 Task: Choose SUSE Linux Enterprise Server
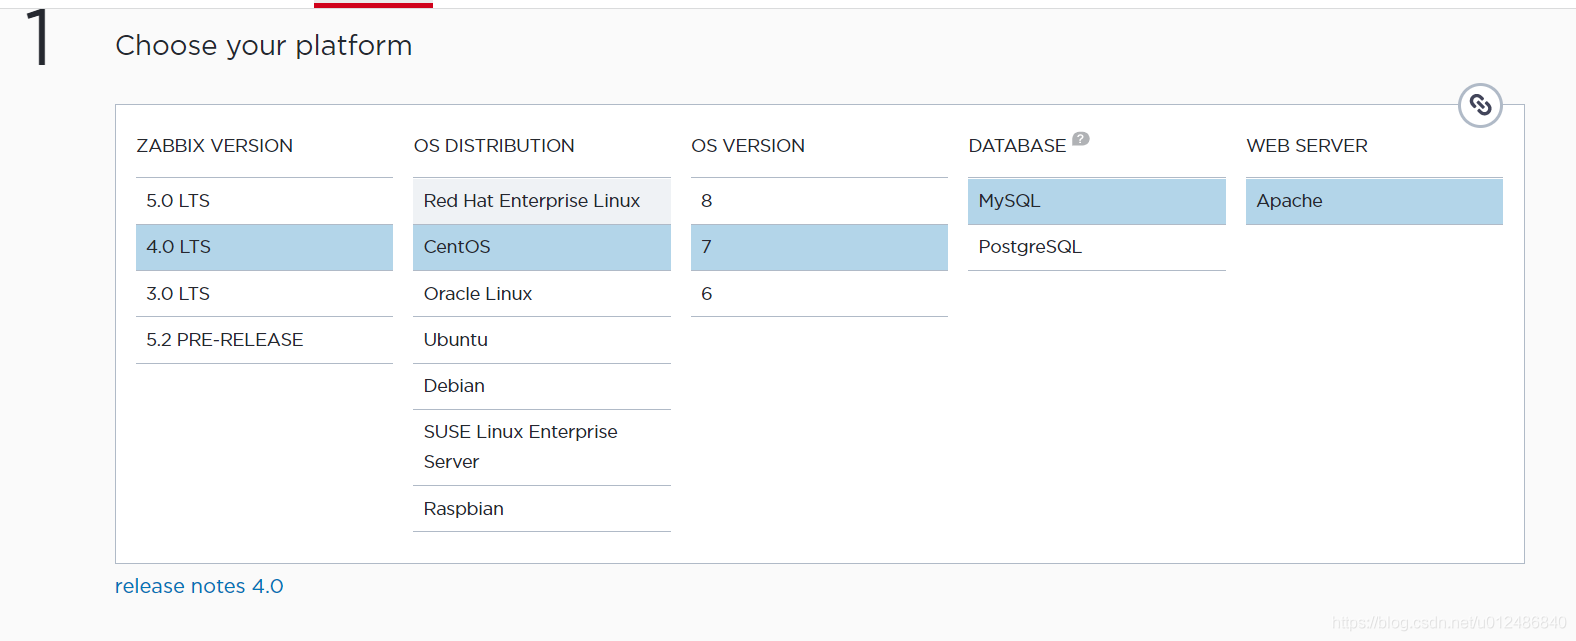coord(542,447)
